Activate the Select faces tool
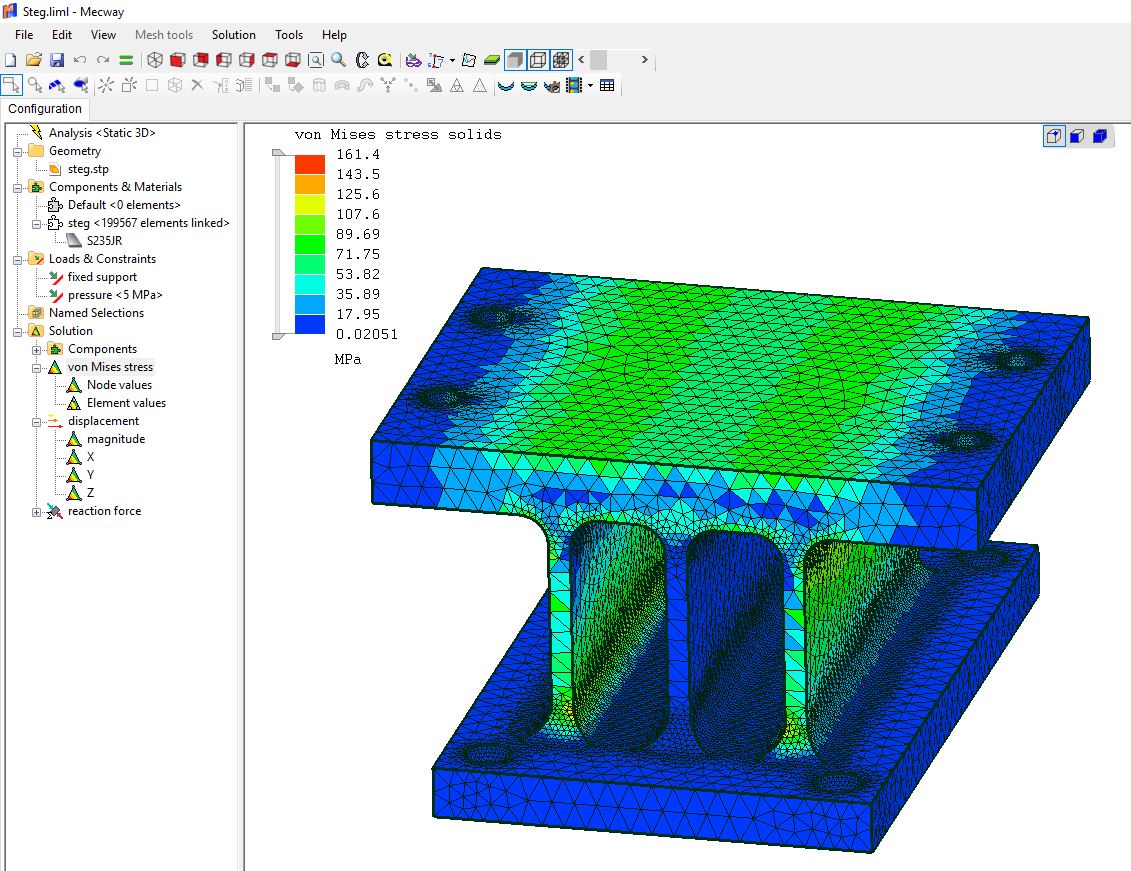Viewport: 1131px width, 871px height. click(x=57, y=86)
